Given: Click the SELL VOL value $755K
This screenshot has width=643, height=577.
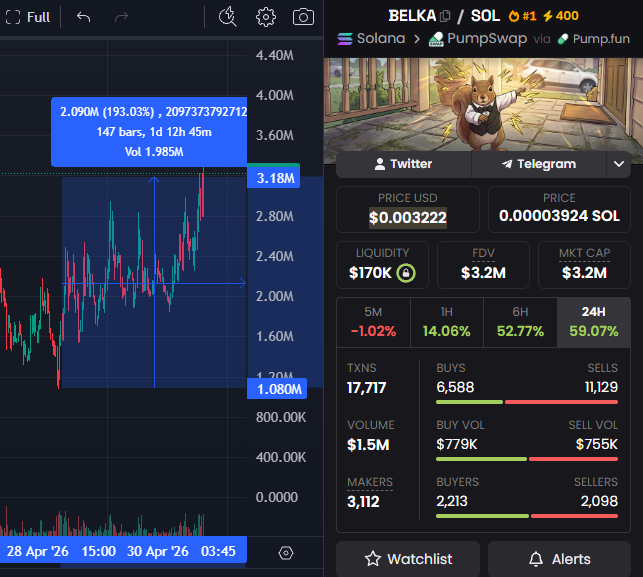Looking at the screenshot, I should coord(597,444).
